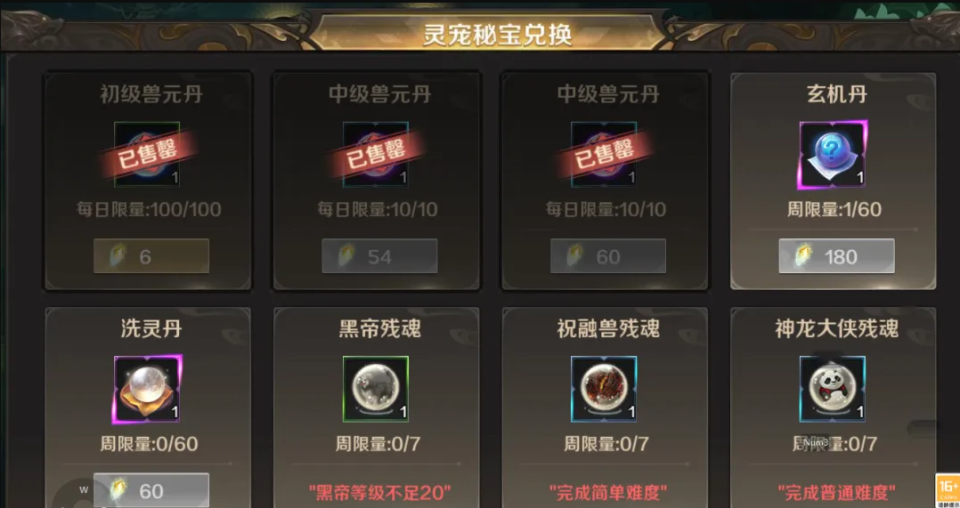
Task: Click the 16+ age rating badge
Action: (x=948, y=490)
